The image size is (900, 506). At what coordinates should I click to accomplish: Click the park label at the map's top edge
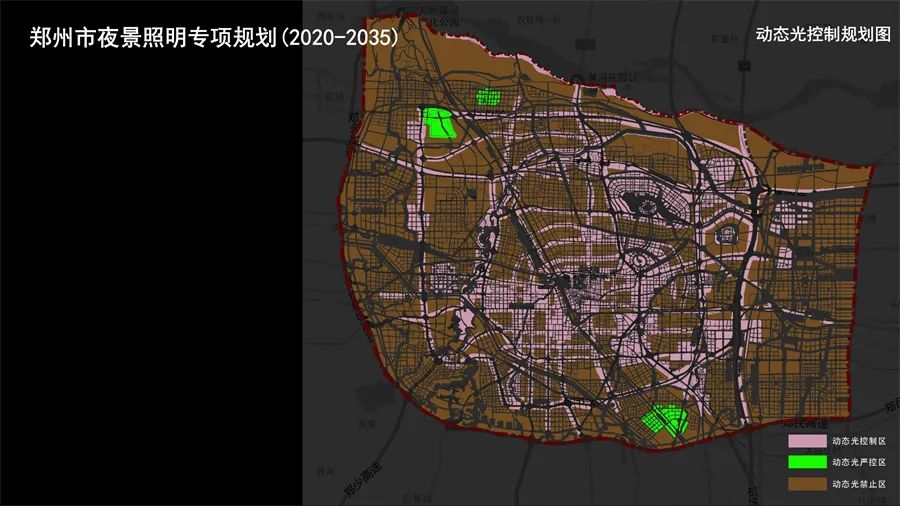440,19
